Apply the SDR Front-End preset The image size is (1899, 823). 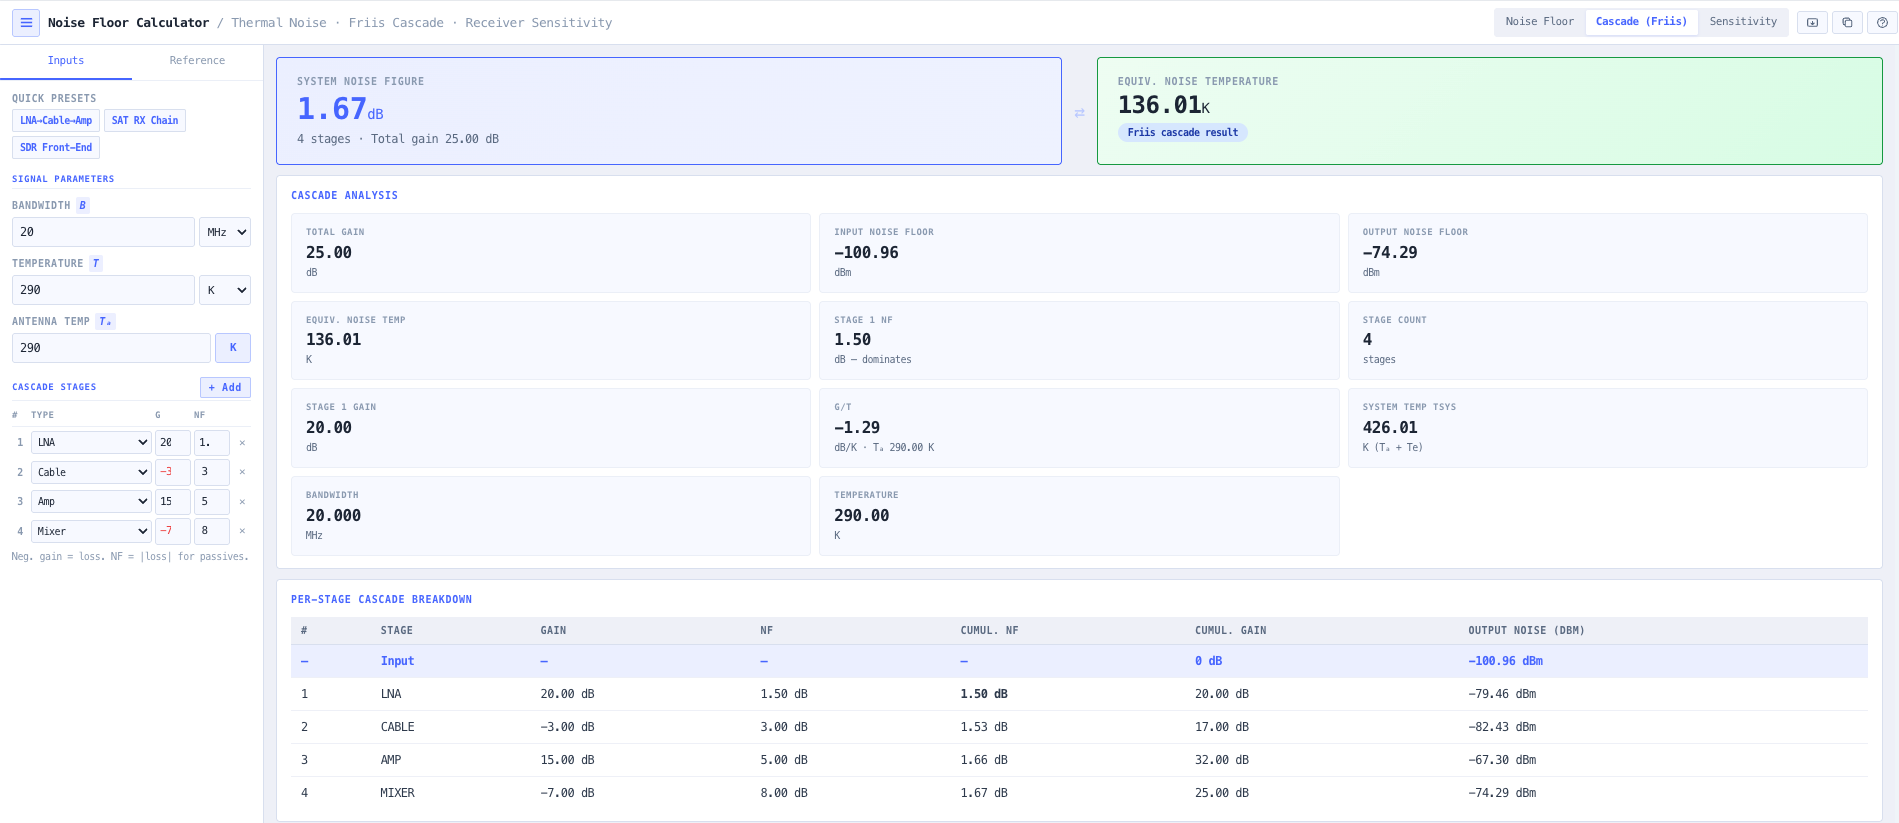click(x=56, y=148)
